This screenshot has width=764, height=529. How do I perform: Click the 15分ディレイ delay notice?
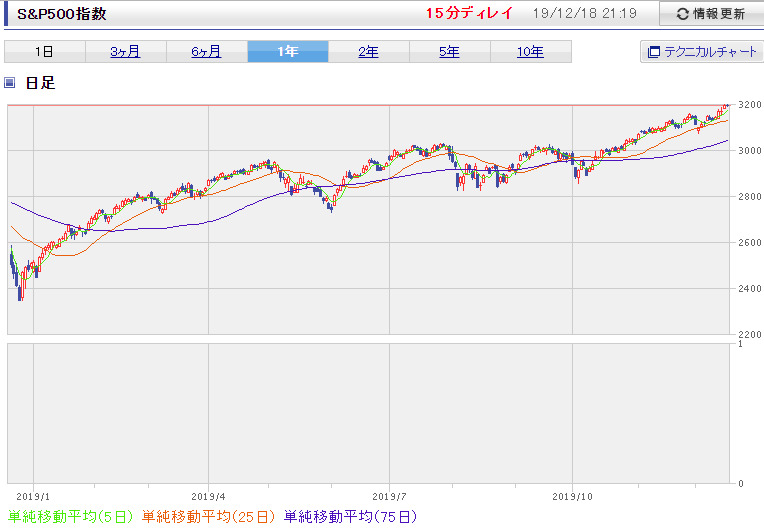pos(469,13)
